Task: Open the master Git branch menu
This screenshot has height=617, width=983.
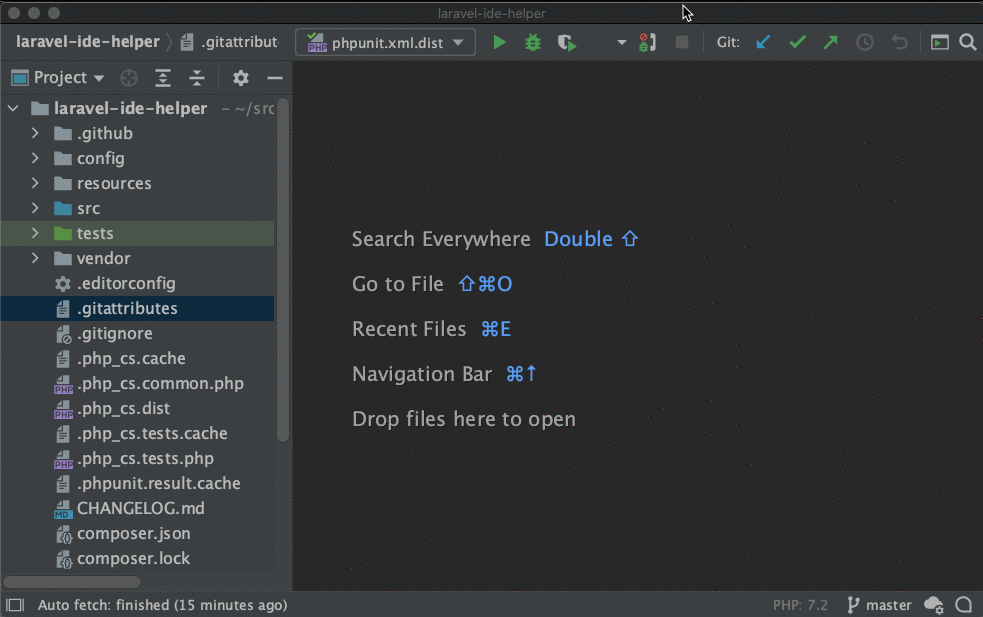Action: click(x=879, y=605)
